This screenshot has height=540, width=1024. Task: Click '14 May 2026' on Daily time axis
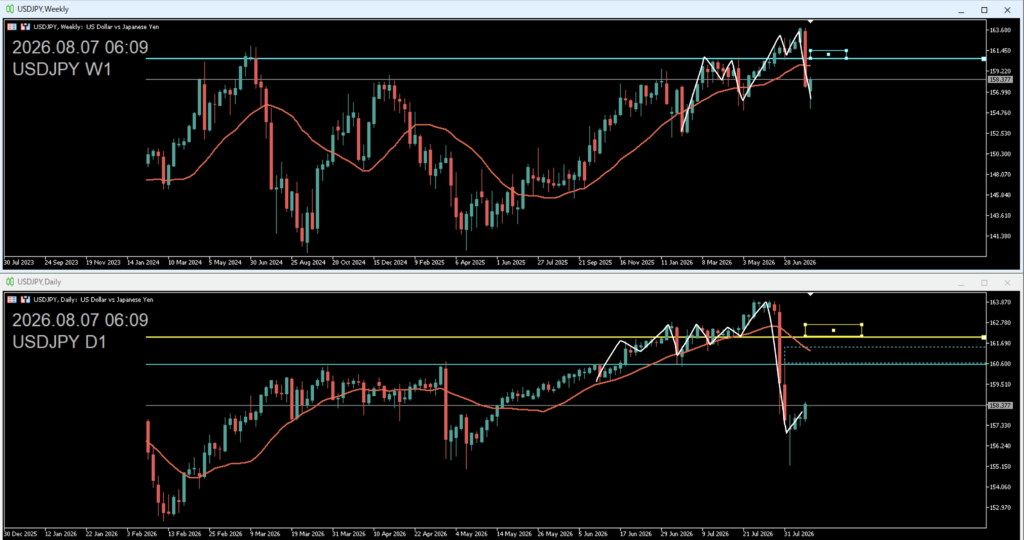point(513,533)
